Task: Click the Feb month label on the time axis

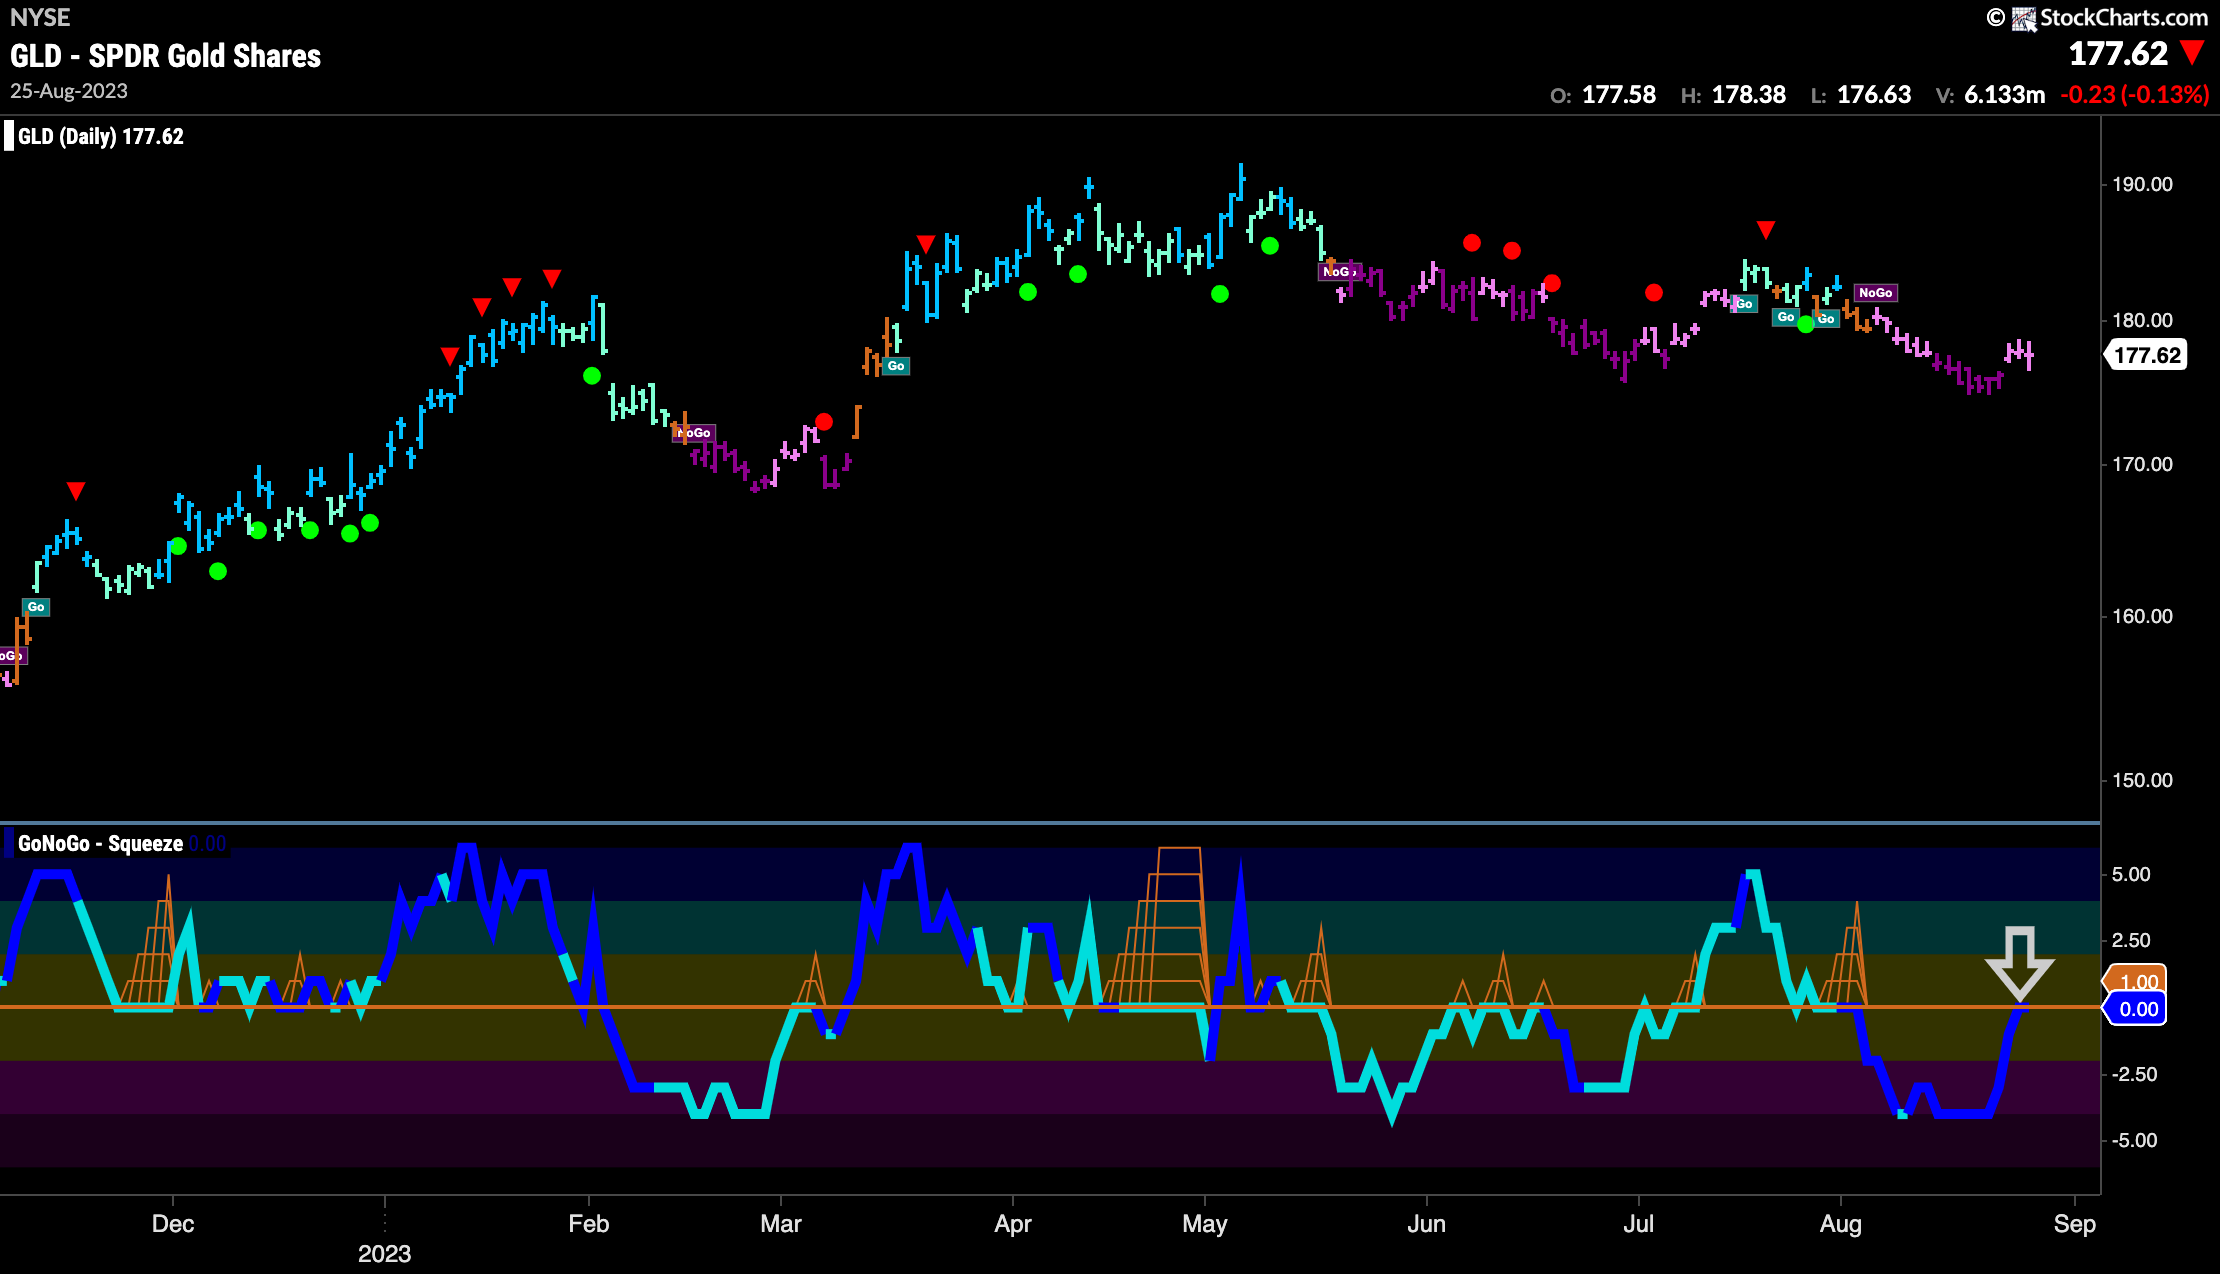Action: [x=589, y=1224]
